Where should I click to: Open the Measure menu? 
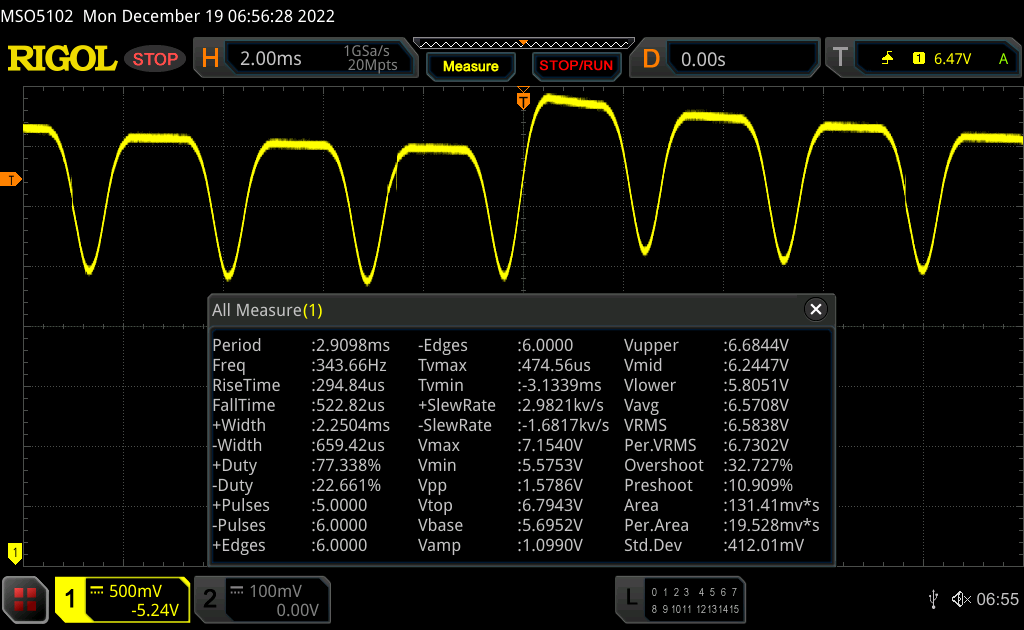click(470, 66)
